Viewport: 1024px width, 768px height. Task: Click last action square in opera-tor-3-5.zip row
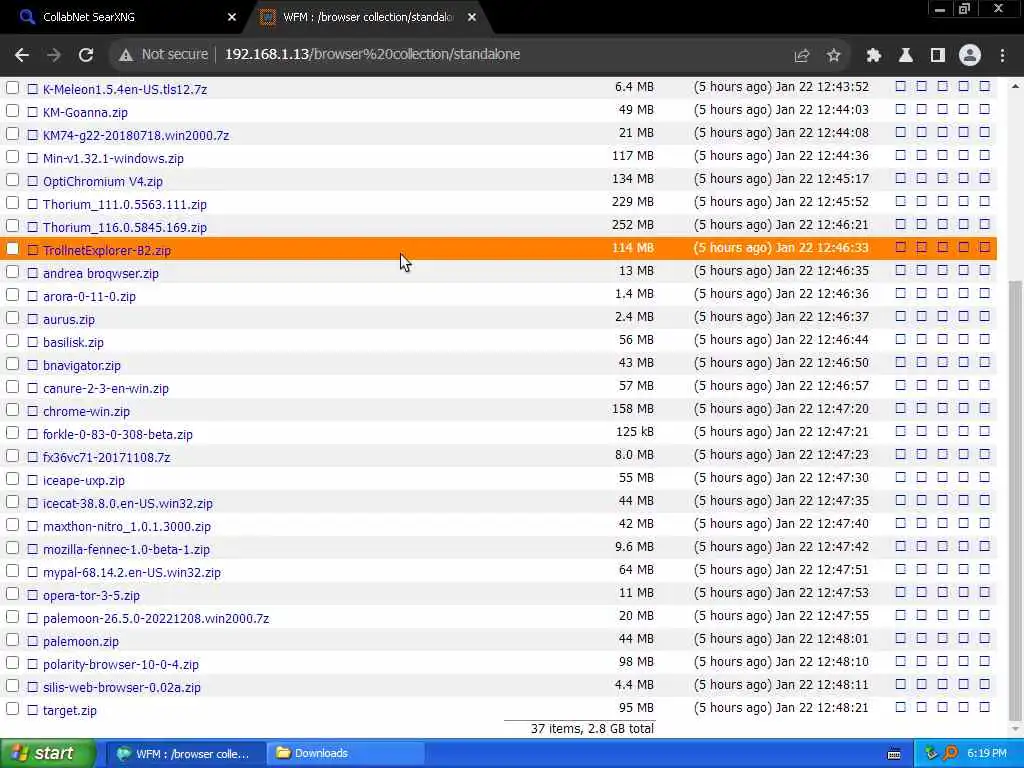point(985,592)
